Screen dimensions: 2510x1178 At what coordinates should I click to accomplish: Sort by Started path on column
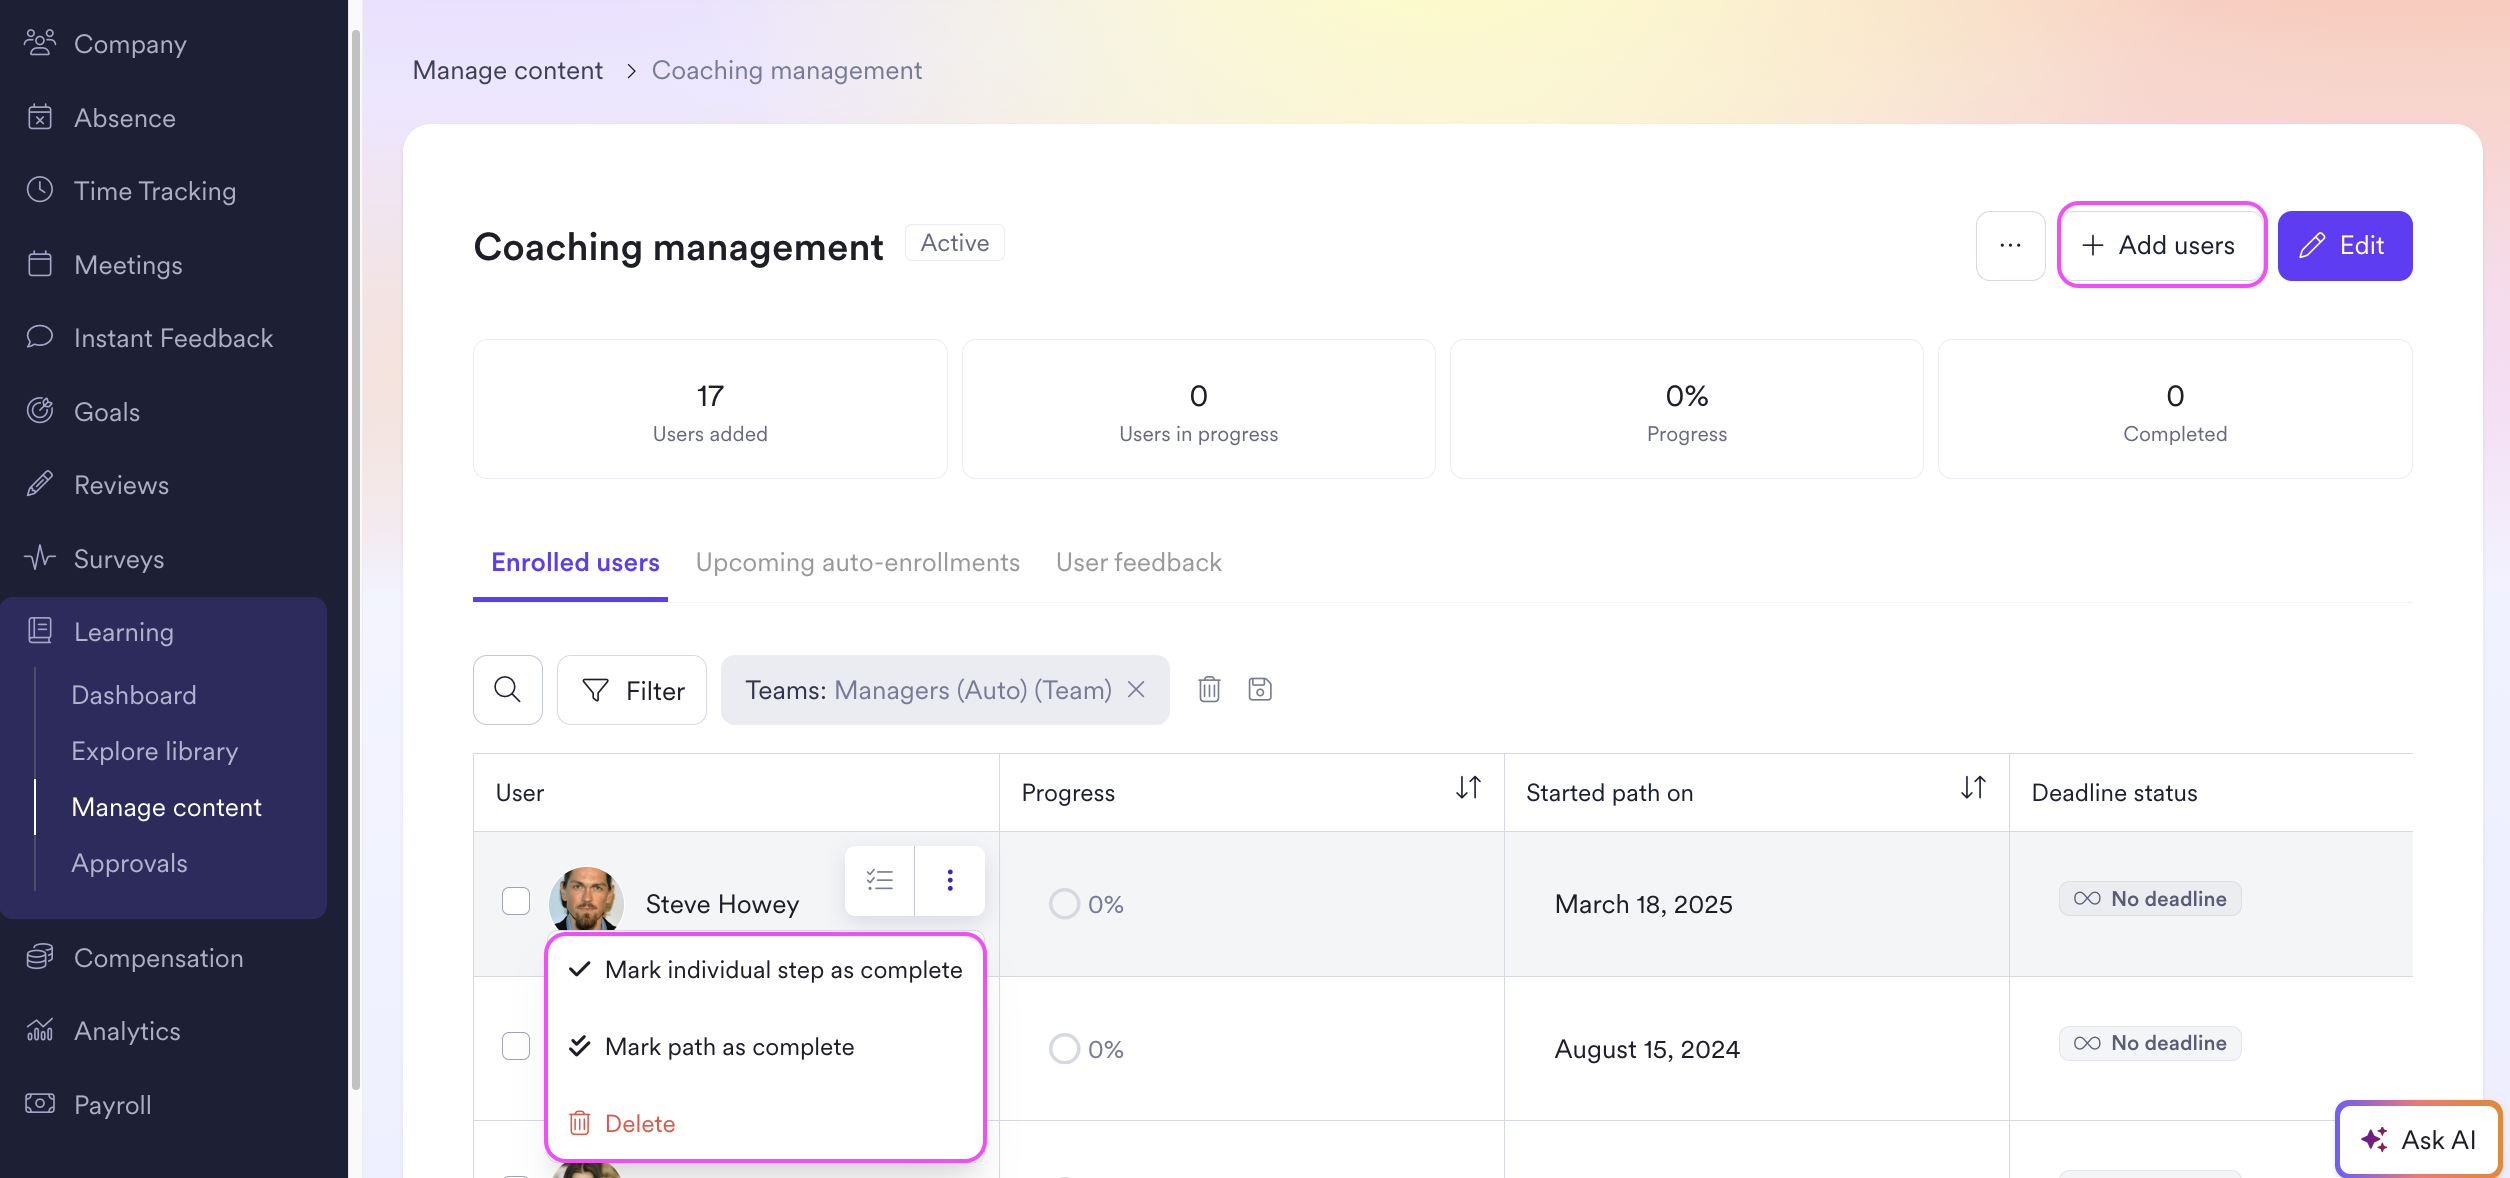(1972, 788)
